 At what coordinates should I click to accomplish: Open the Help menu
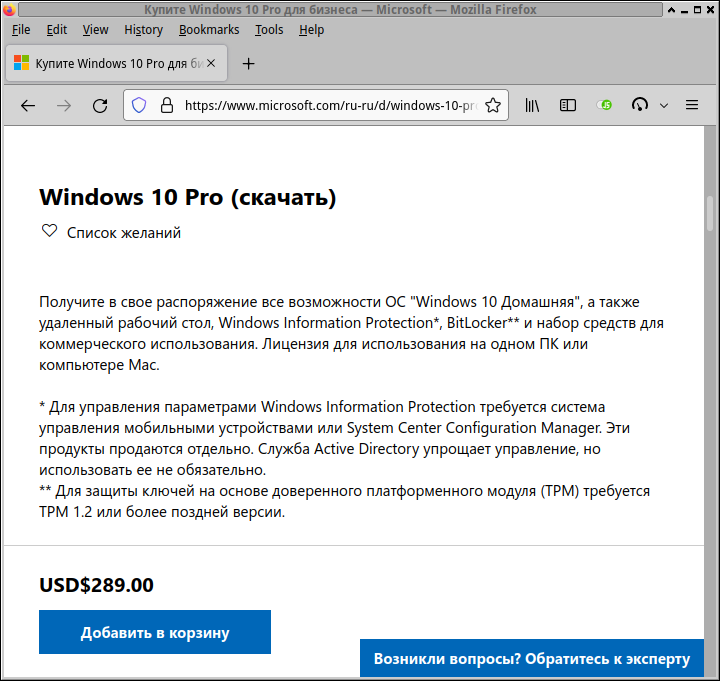(311, 30)
